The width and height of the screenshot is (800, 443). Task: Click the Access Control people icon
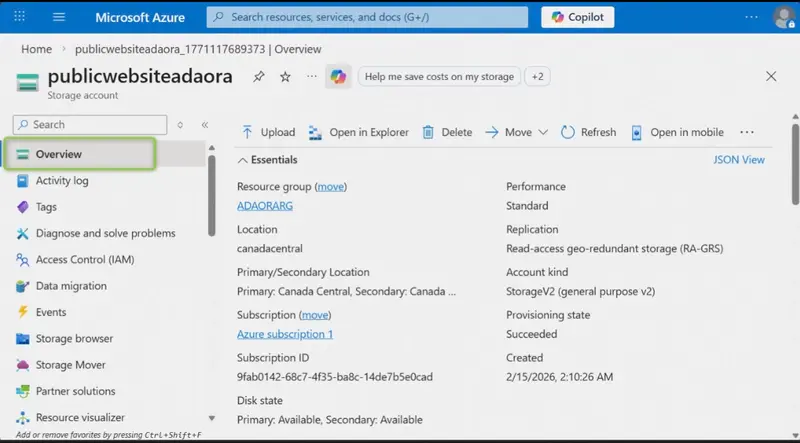pyautogui.click(x=22, y=260)
